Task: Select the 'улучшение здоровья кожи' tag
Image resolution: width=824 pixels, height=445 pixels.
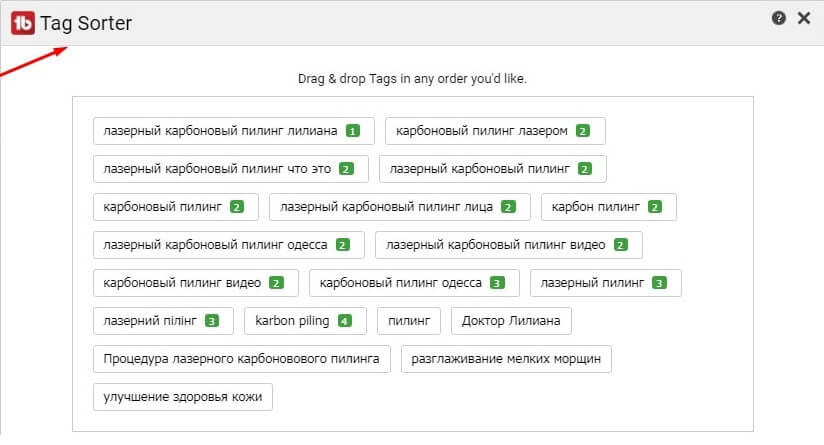Action: pos(182,397)
